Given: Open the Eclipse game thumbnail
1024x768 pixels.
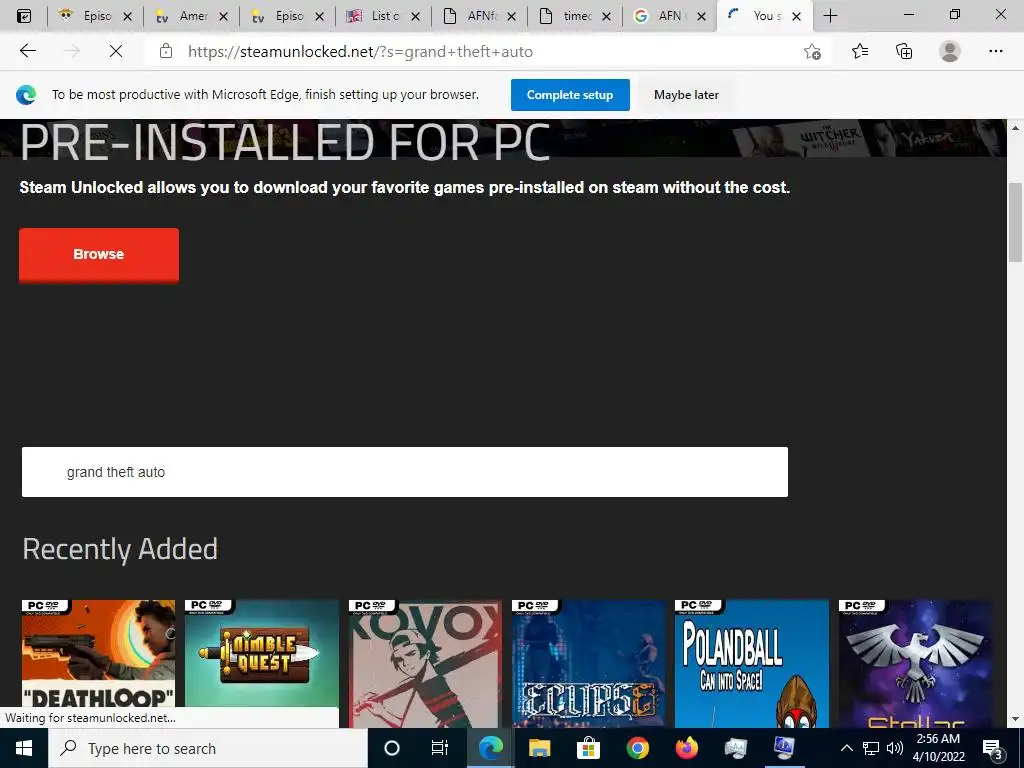Looking at the screenshot, I should pyautogui.click(x=588, y=662).
